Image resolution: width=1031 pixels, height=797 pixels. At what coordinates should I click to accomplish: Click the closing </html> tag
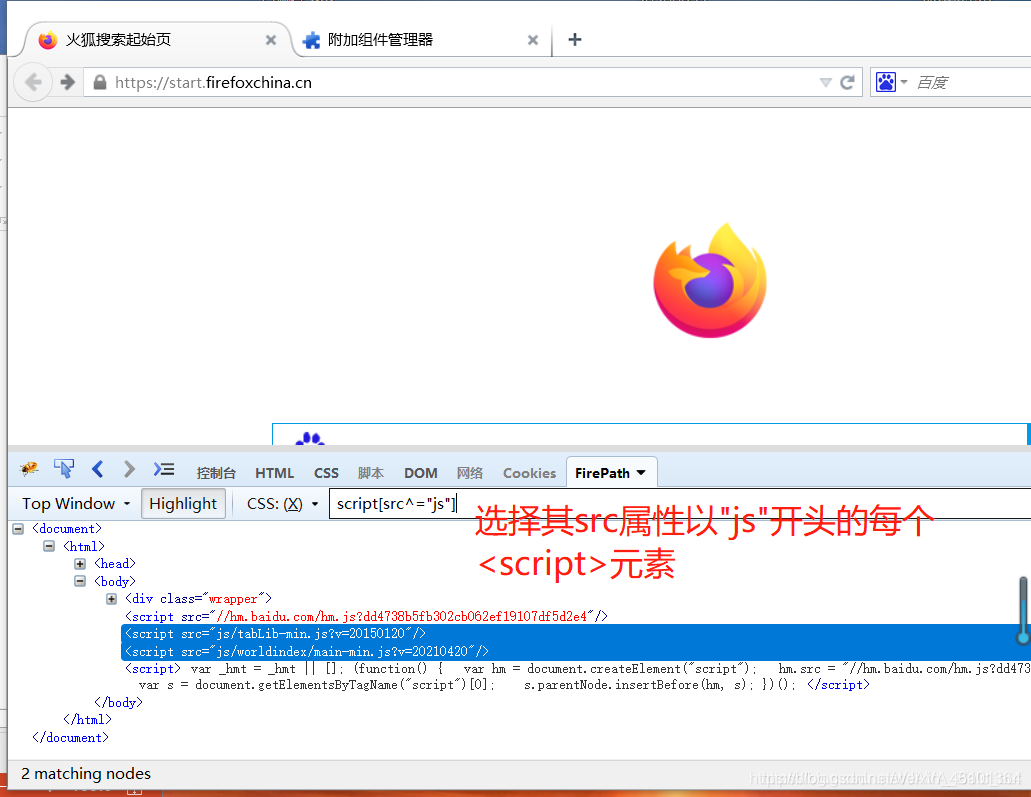87,719
